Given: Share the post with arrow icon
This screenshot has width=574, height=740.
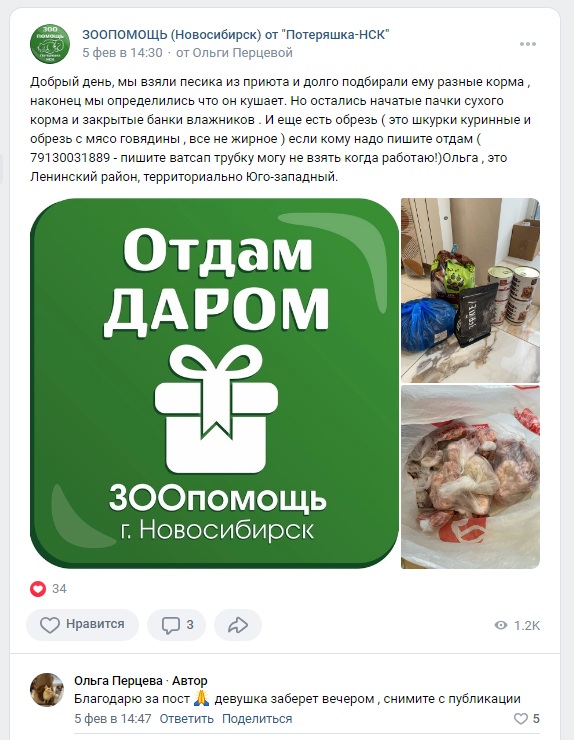Looking at the screenshot, I should (x=238, y=625).
